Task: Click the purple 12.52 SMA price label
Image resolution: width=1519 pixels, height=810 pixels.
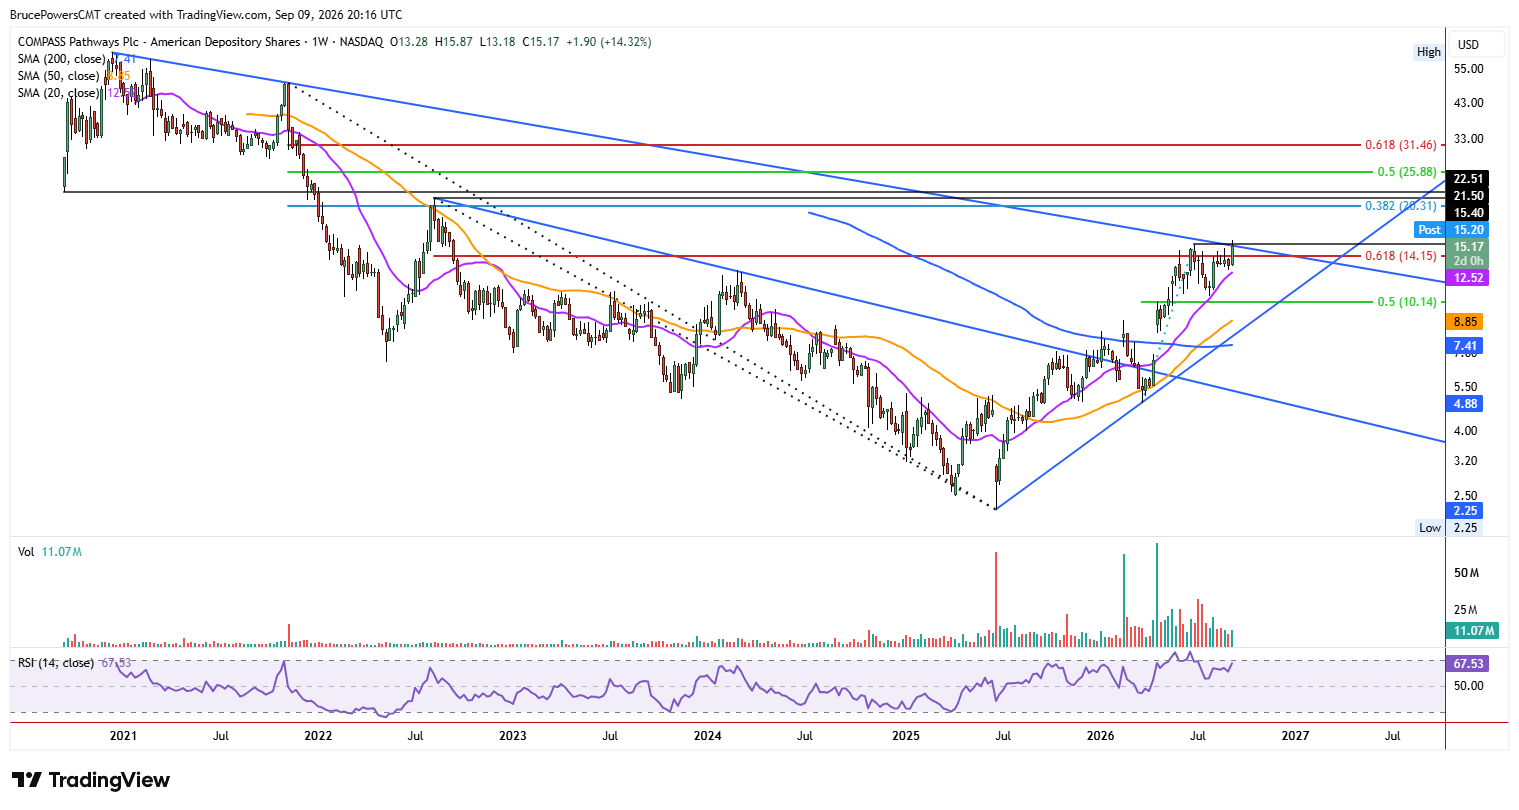Action: point(1468,278)
